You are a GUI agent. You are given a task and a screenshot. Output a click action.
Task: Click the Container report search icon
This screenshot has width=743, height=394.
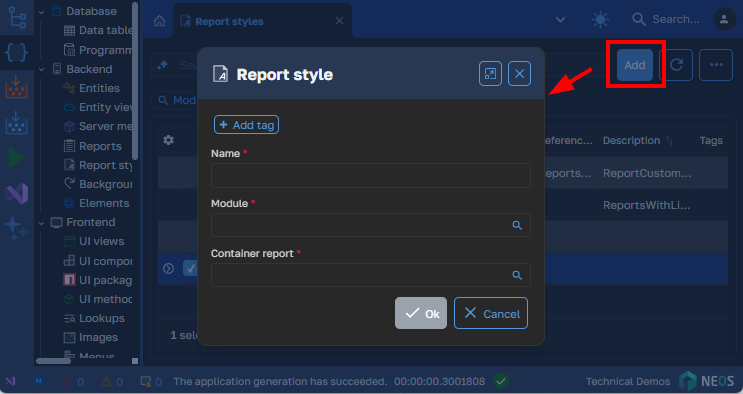coord(517,275)
